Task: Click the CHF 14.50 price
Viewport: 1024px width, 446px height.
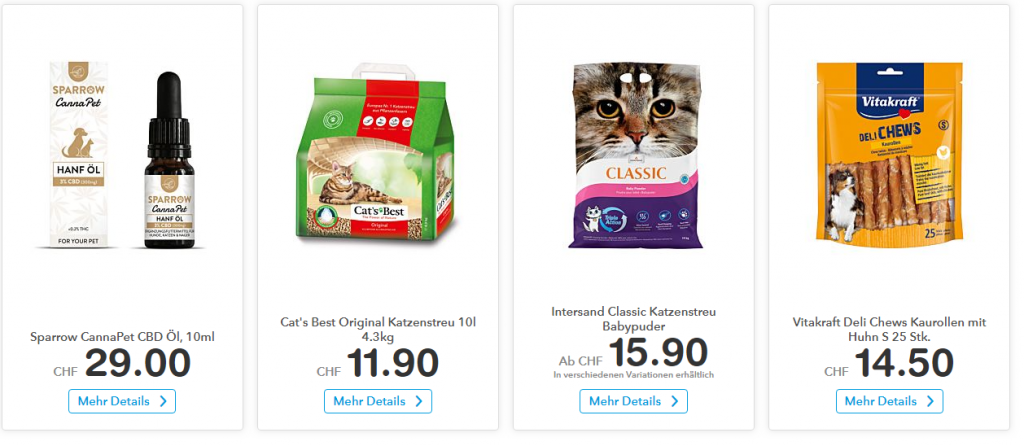Action: (x=889, y=364)
